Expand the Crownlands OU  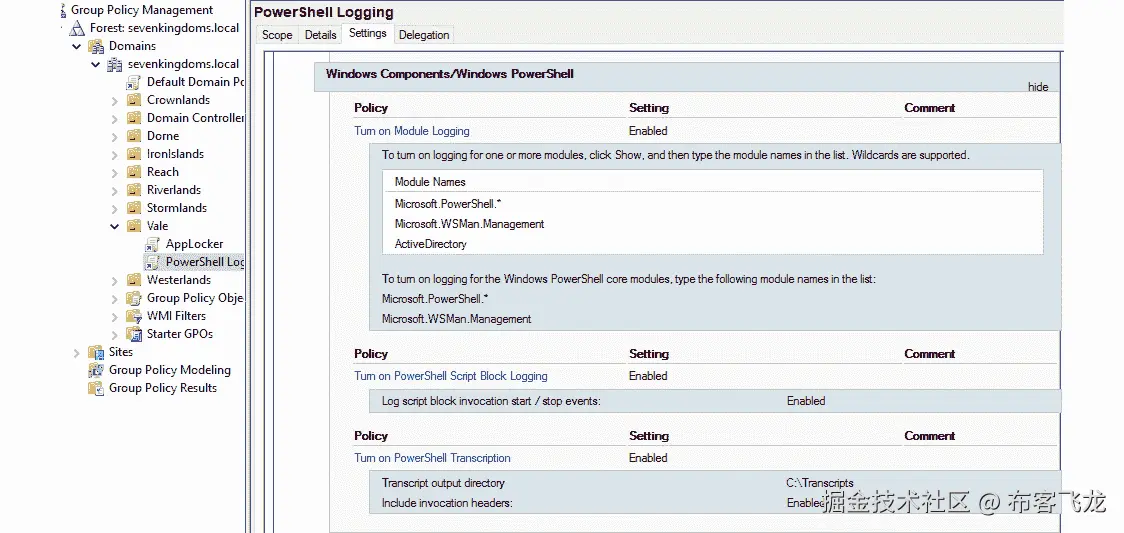click(115, 101)
